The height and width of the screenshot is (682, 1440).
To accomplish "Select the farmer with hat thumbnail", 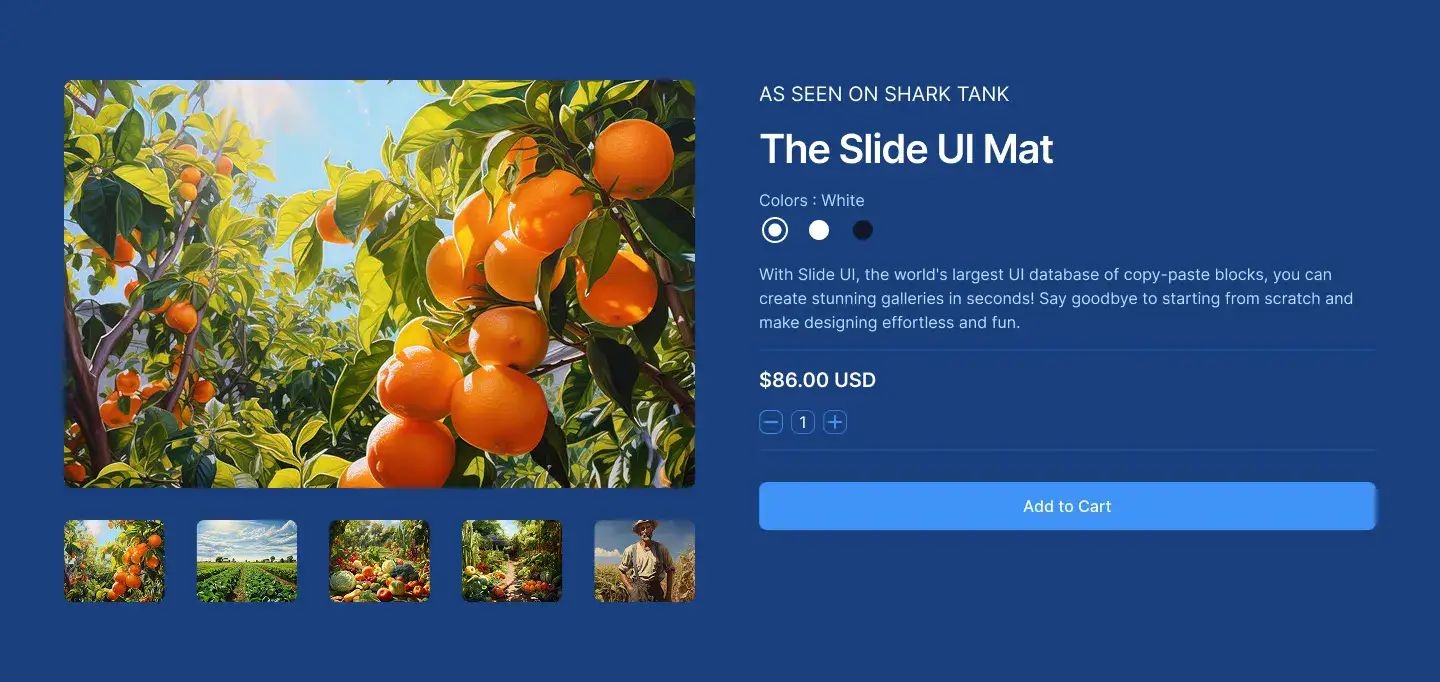I will (x=644, y=561).
